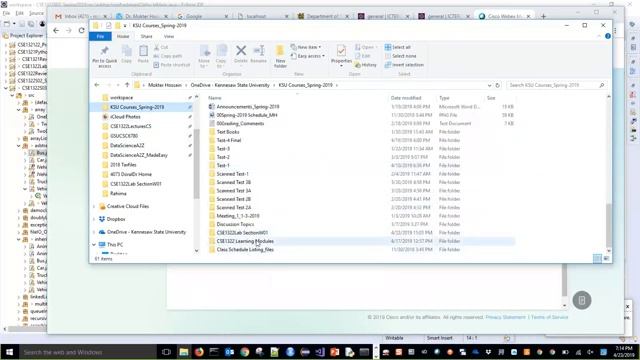The width and height of the screenshot is (640, 360).
Task: Click the round floating button in Webex page
Action: point(582,300)
